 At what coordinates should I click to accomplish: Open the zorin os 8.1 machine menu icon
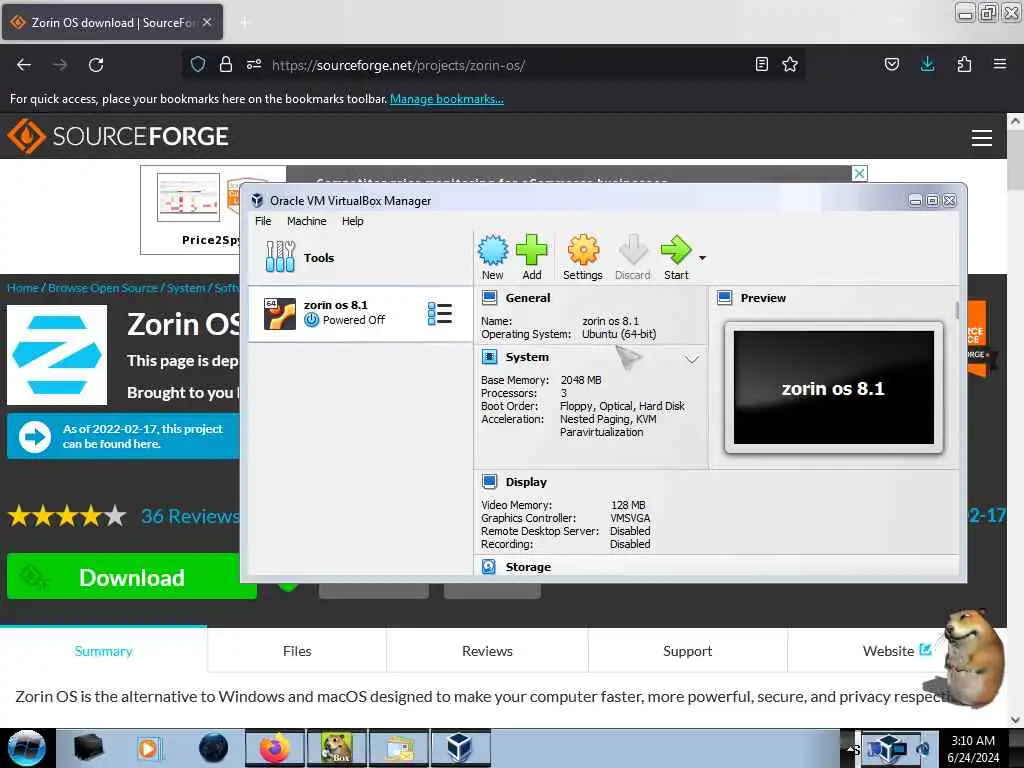point(440,313)
